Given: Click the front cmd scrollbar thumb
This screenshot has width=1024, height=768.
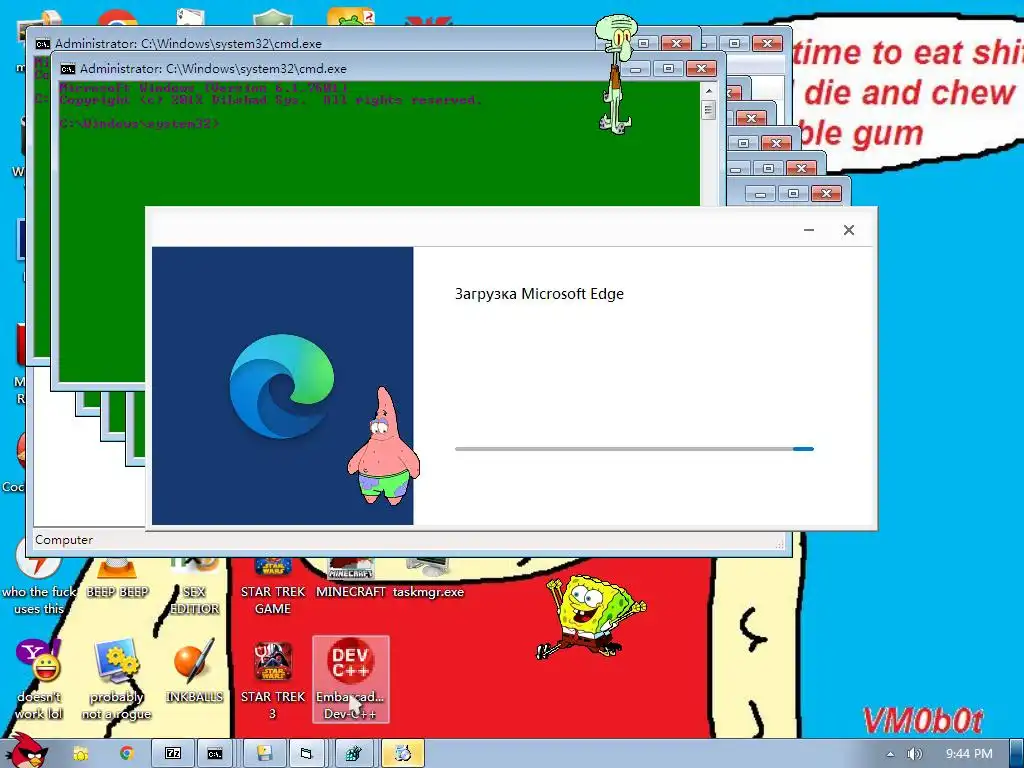Looking at the screenshot, I should click(709, 110).
